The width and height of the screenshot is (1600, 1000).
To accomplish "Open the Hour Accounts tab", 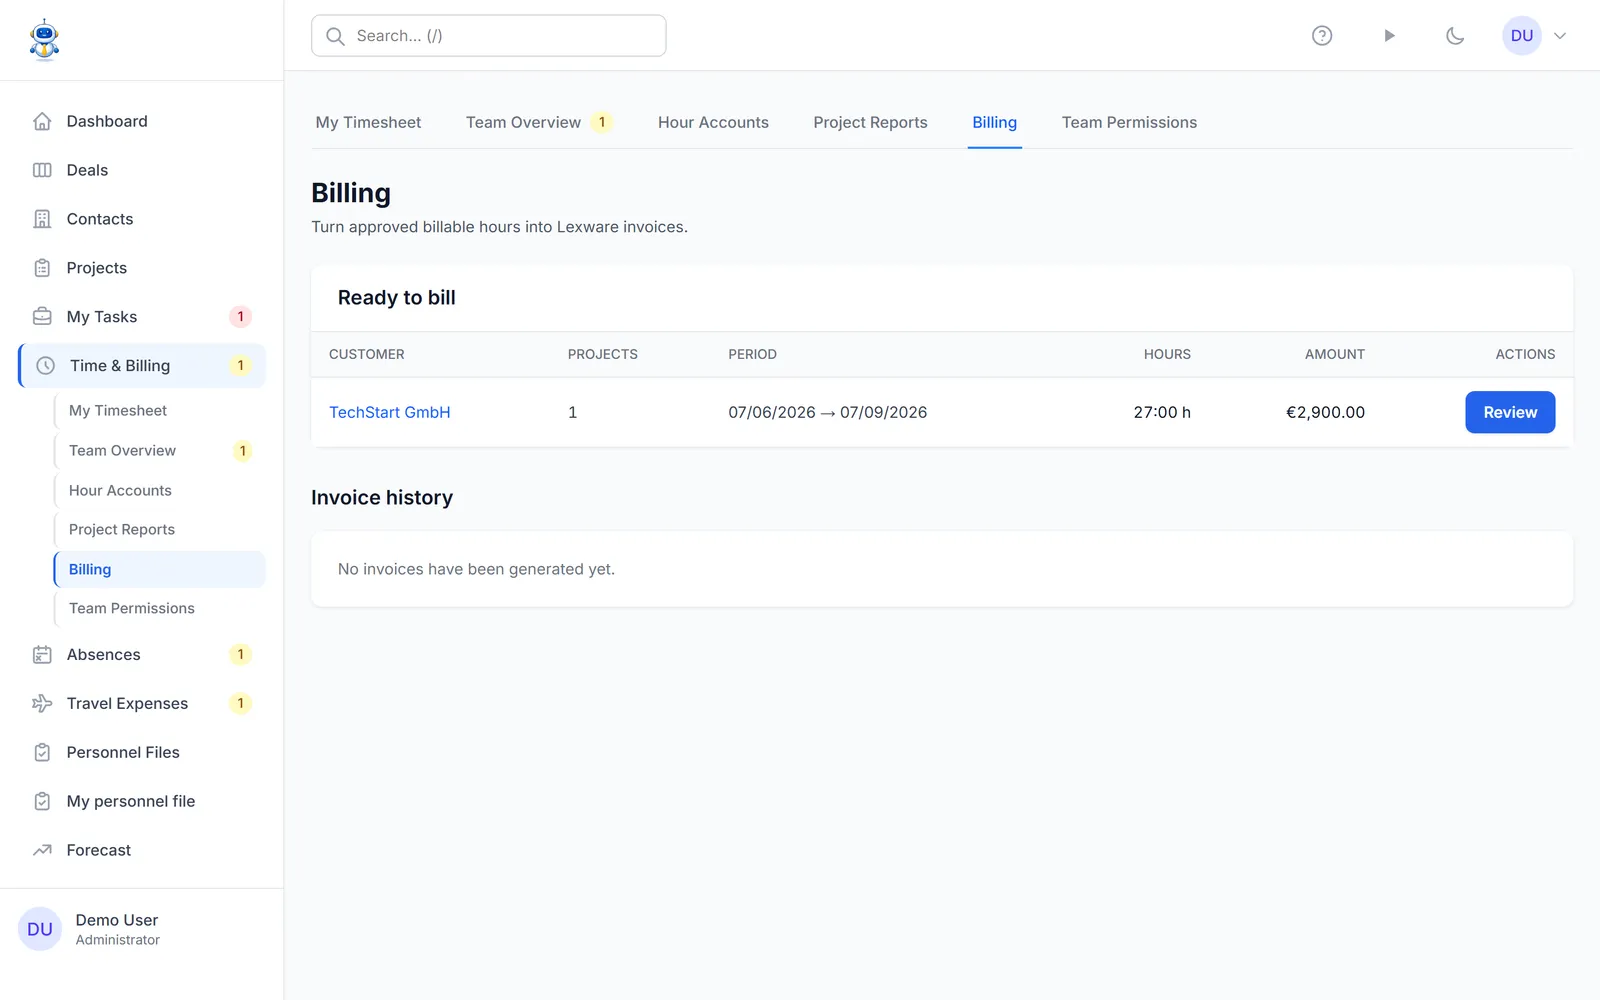I will (x=713, y=122).
